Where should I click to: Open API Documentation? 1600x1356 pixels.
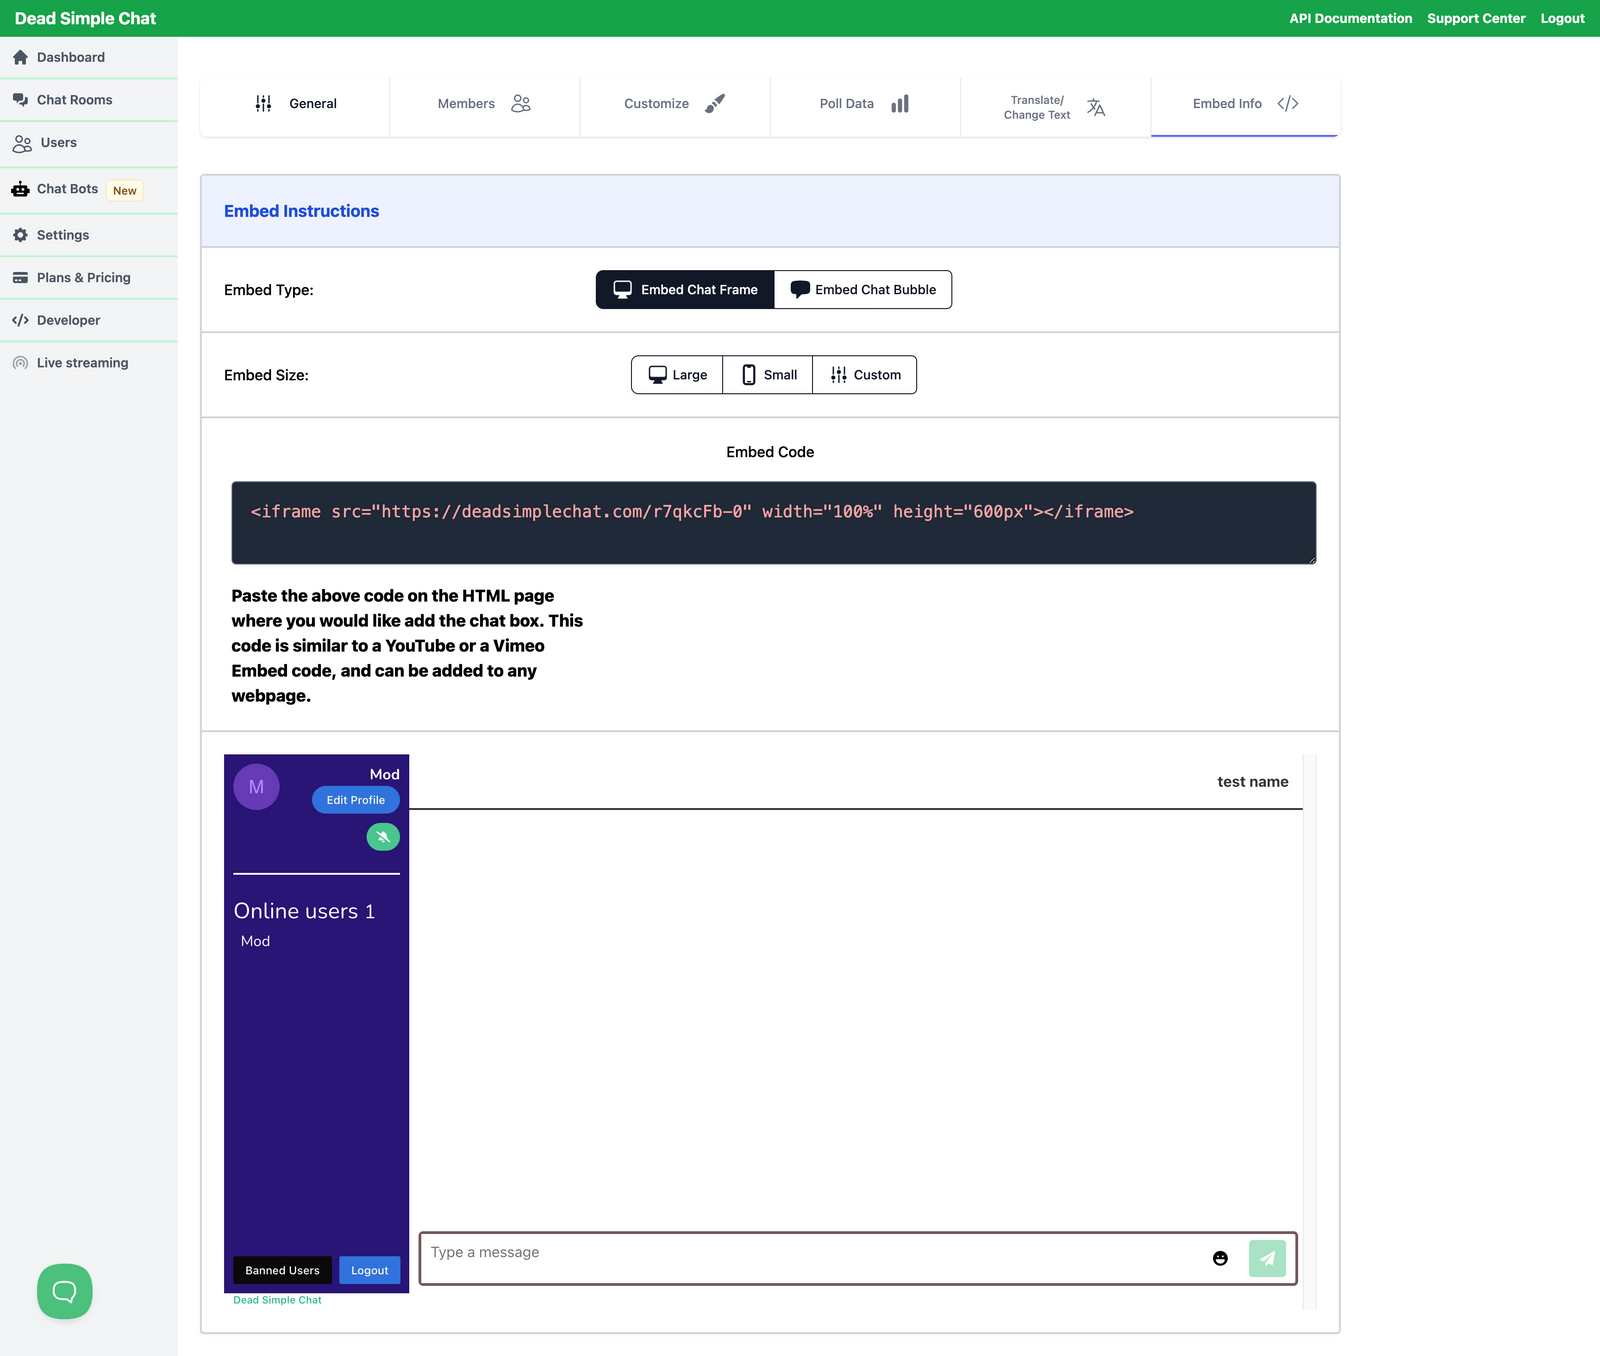(x=1351, y=18)
